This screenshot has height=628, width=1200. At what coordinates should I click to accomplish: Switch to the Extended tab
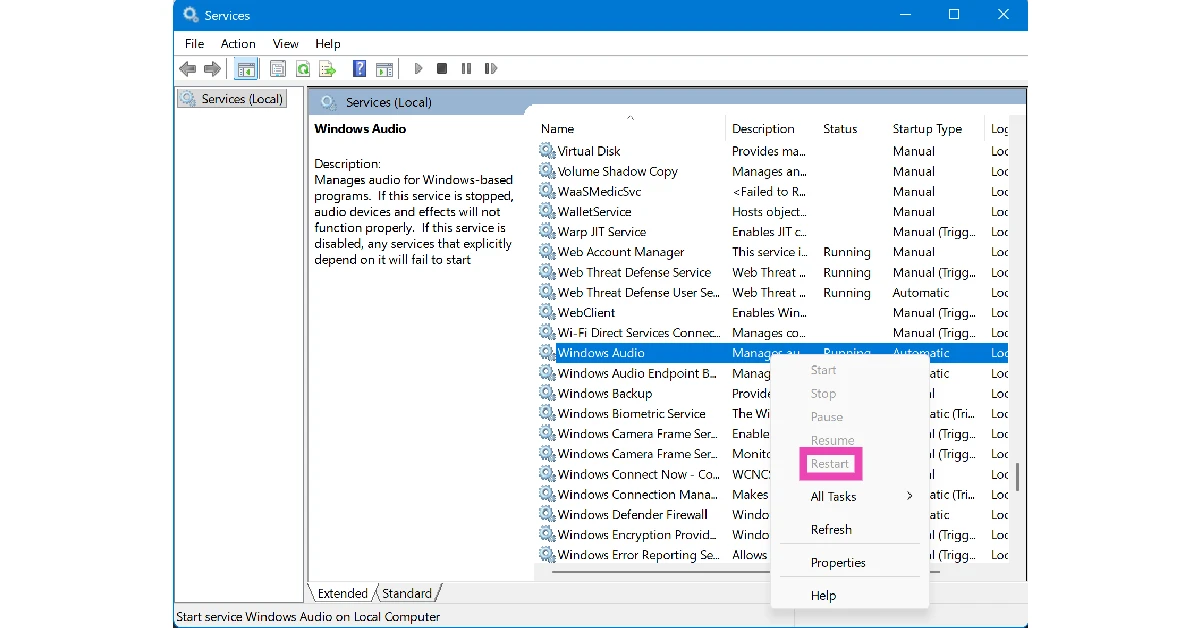[341, 592]
